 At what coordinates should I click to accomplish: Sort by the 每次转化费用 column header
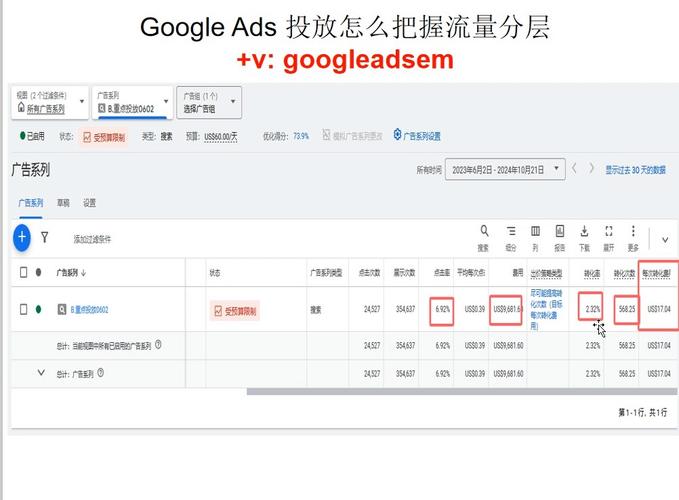click(x=656, y=273)
